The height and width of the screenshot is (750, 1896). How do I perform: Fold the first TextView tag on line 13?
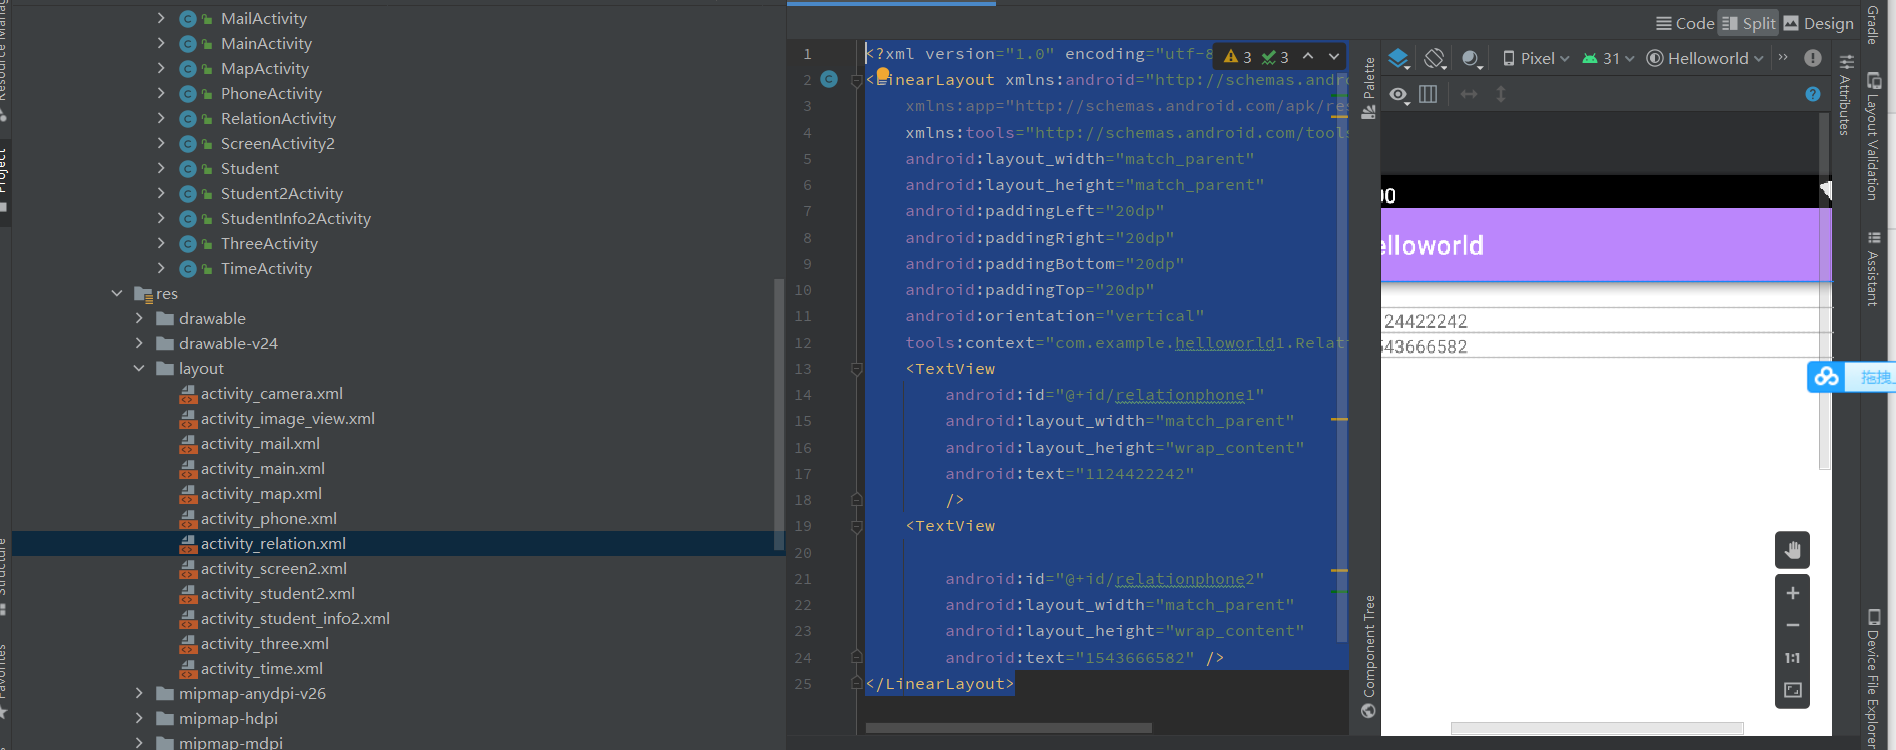(x=856, y=369)
